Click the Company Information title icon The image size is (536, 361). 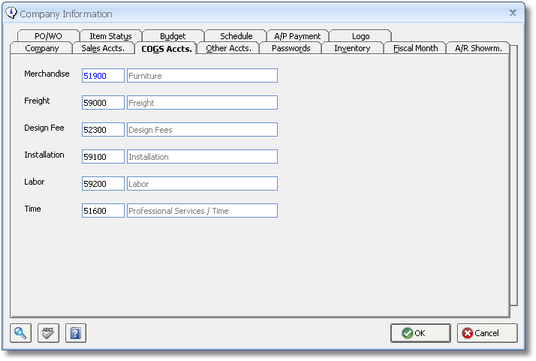[x=11, y=13]
